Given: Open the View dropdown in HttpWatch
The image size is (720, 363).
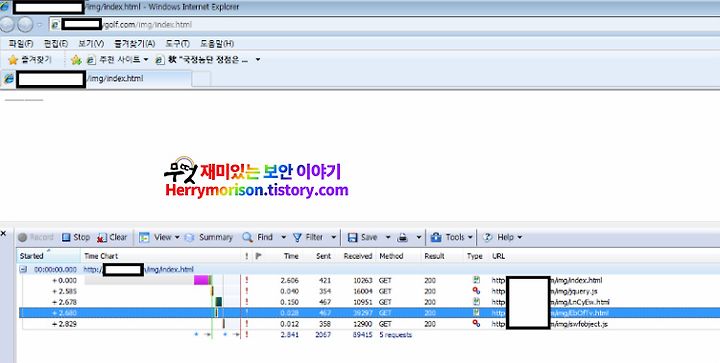Looking at the screenshot, I should [159, 237].
